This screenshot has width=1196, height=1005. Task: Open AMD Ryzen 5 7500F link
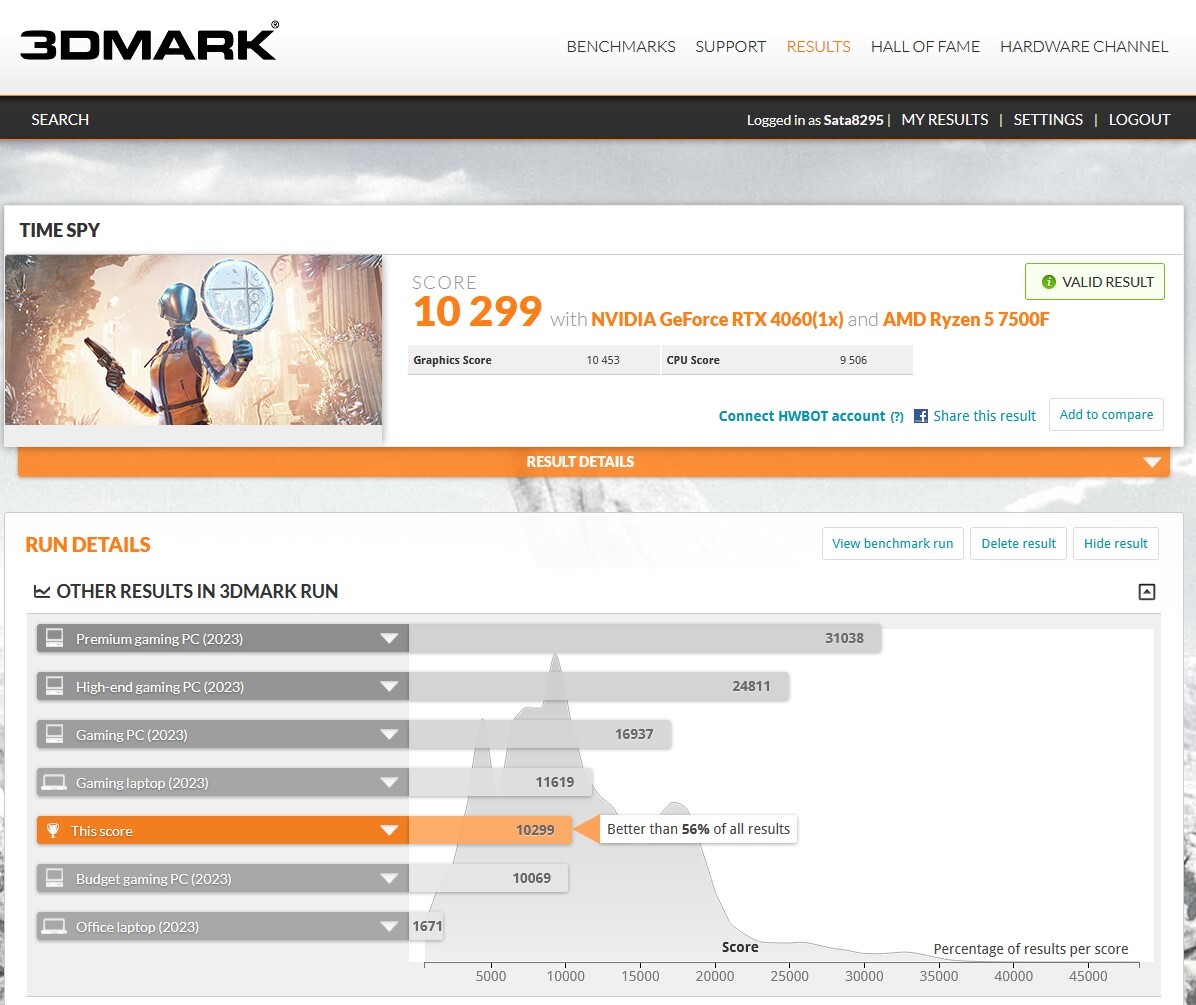coord(966,319)
